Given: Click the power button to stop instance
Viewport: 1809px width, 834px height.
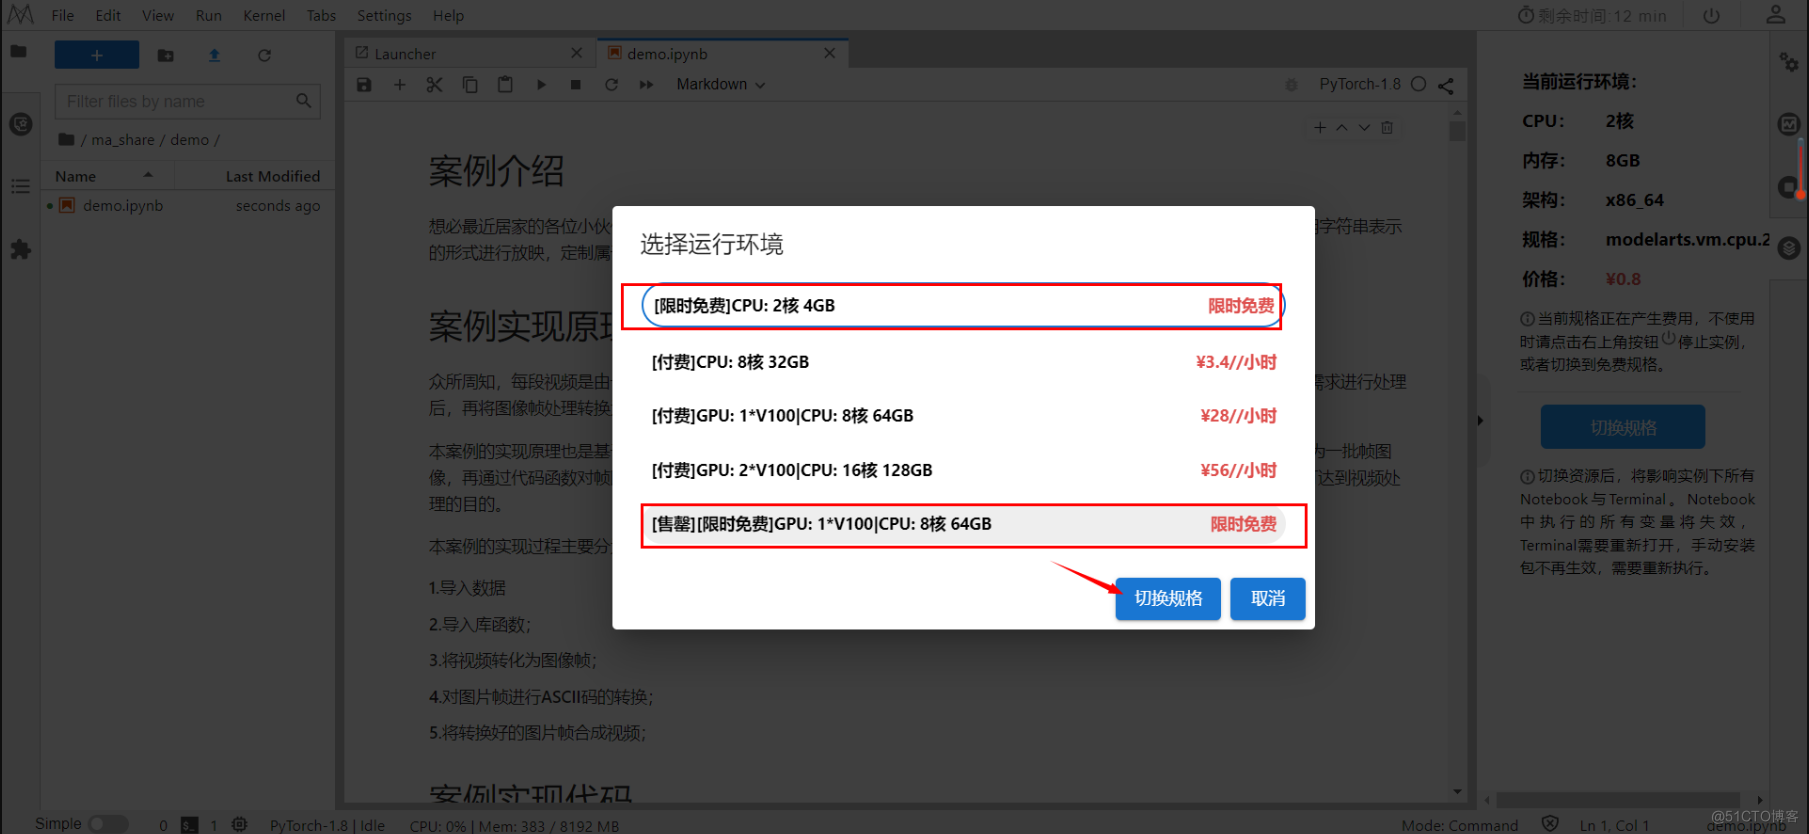Looking at the screenshot, I should coord(1711,15).
